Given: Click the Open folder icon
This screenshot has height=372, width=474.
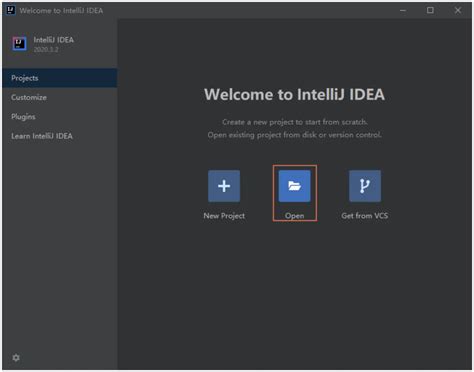Looking at the screenshot, I should coord(294,186).
